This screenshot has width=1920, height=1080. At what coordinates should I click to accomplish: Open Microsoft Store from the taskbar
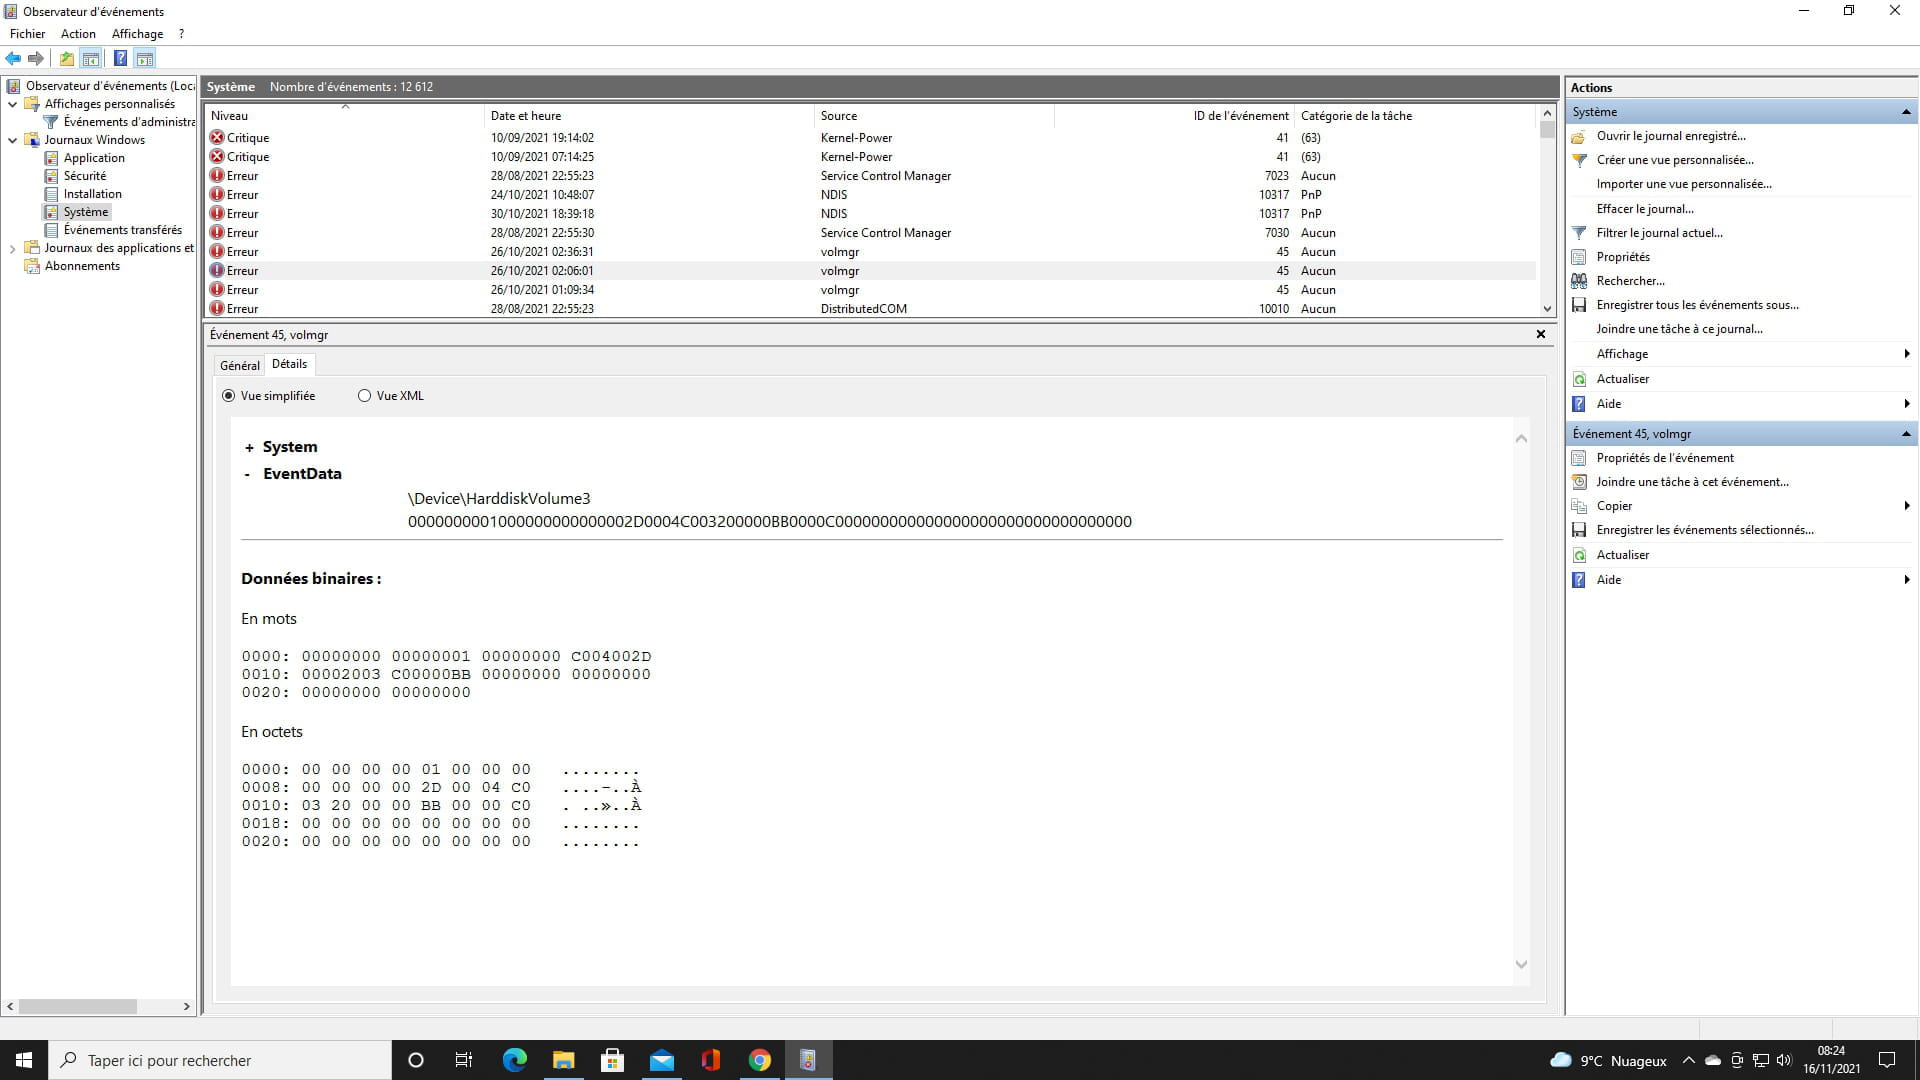point(612,1060)
